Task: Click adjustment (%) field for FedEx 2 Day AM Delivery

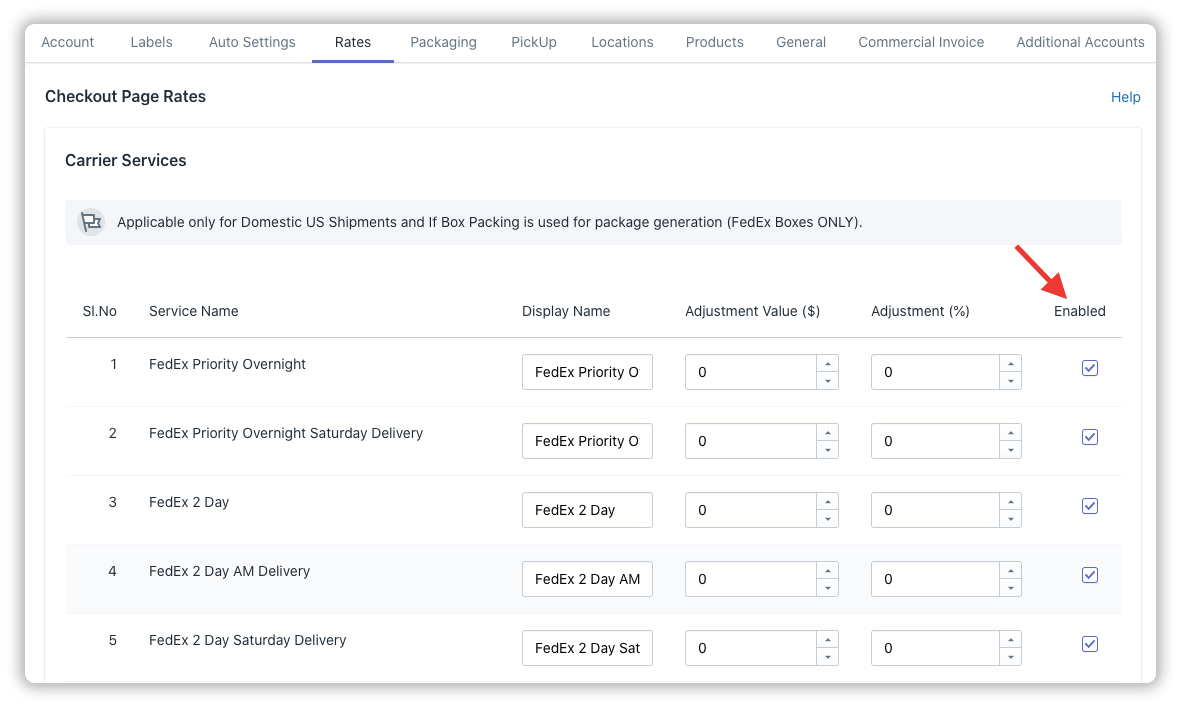Action: (x=935, y=579)
